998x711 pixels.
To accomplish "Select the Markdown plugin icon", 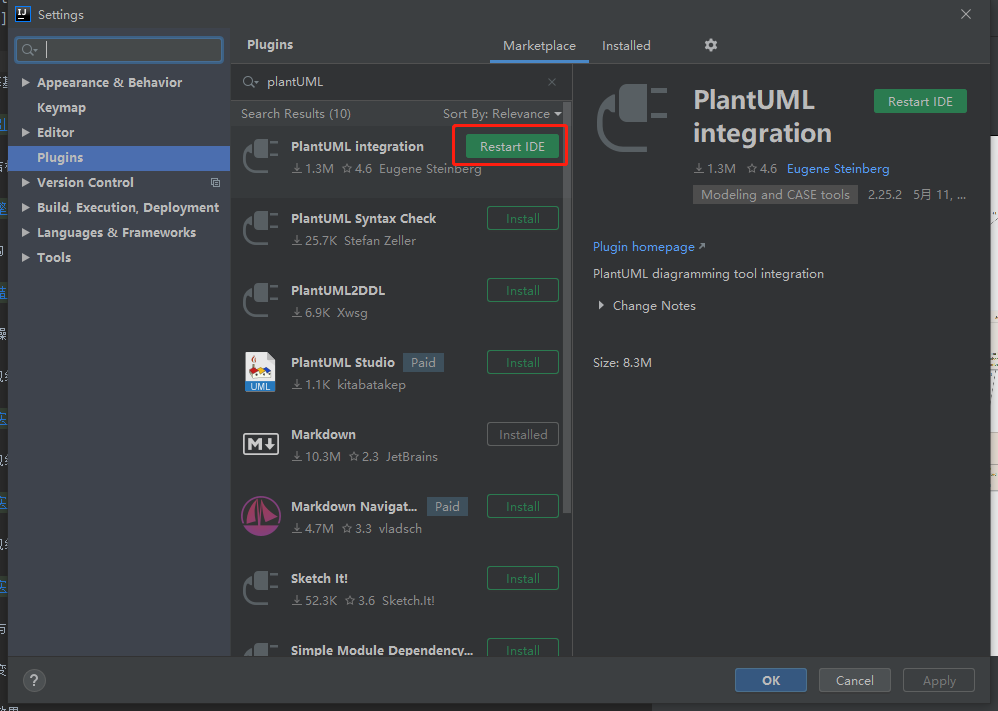I will (261, 444).
